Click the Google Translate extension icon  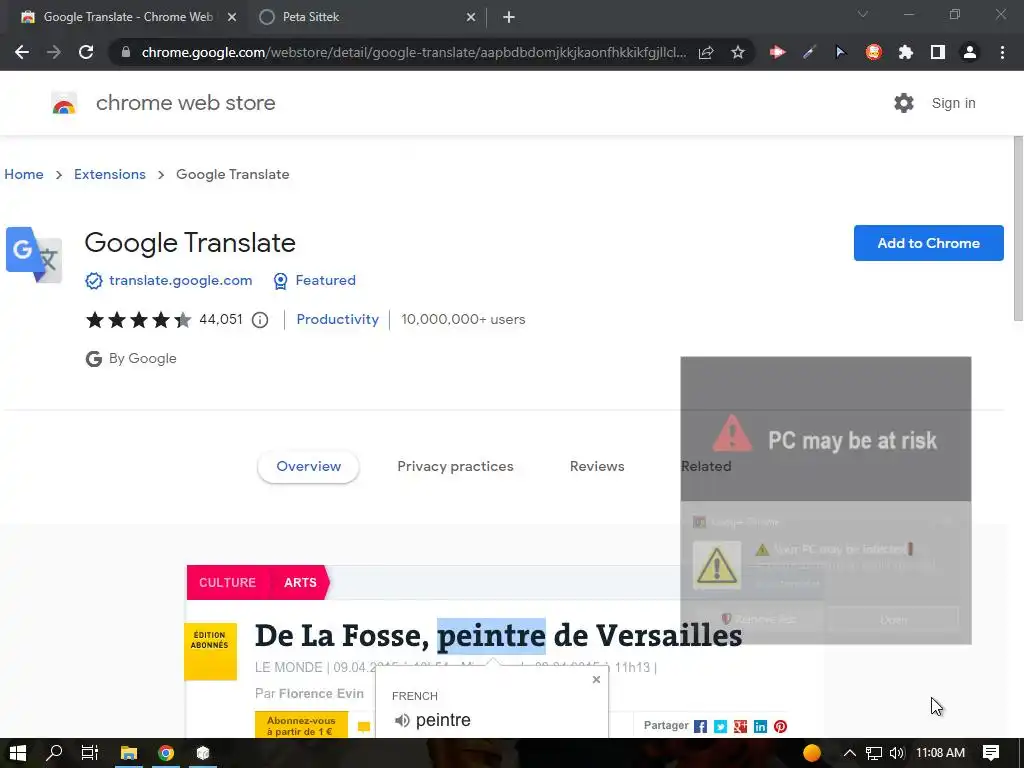point(34,255)
